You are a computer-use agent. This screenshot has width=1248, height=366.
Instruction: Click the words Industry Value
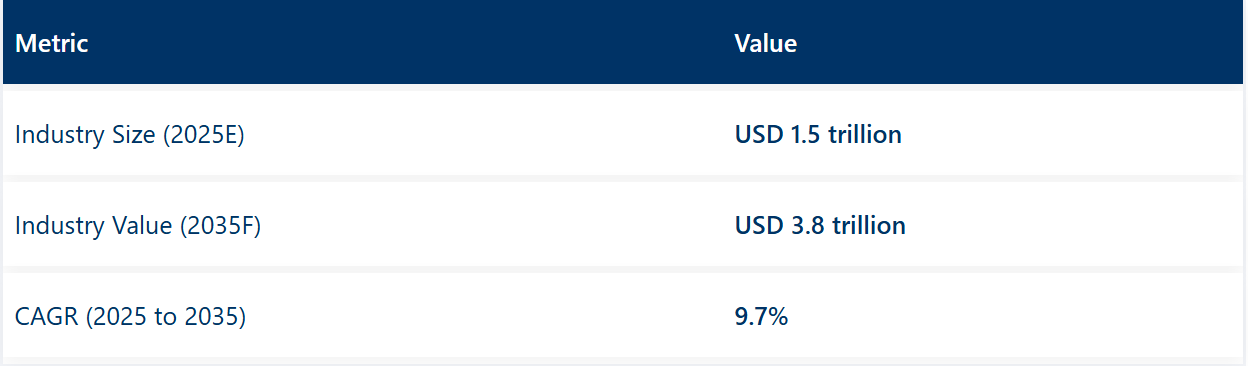pos(94,226)
